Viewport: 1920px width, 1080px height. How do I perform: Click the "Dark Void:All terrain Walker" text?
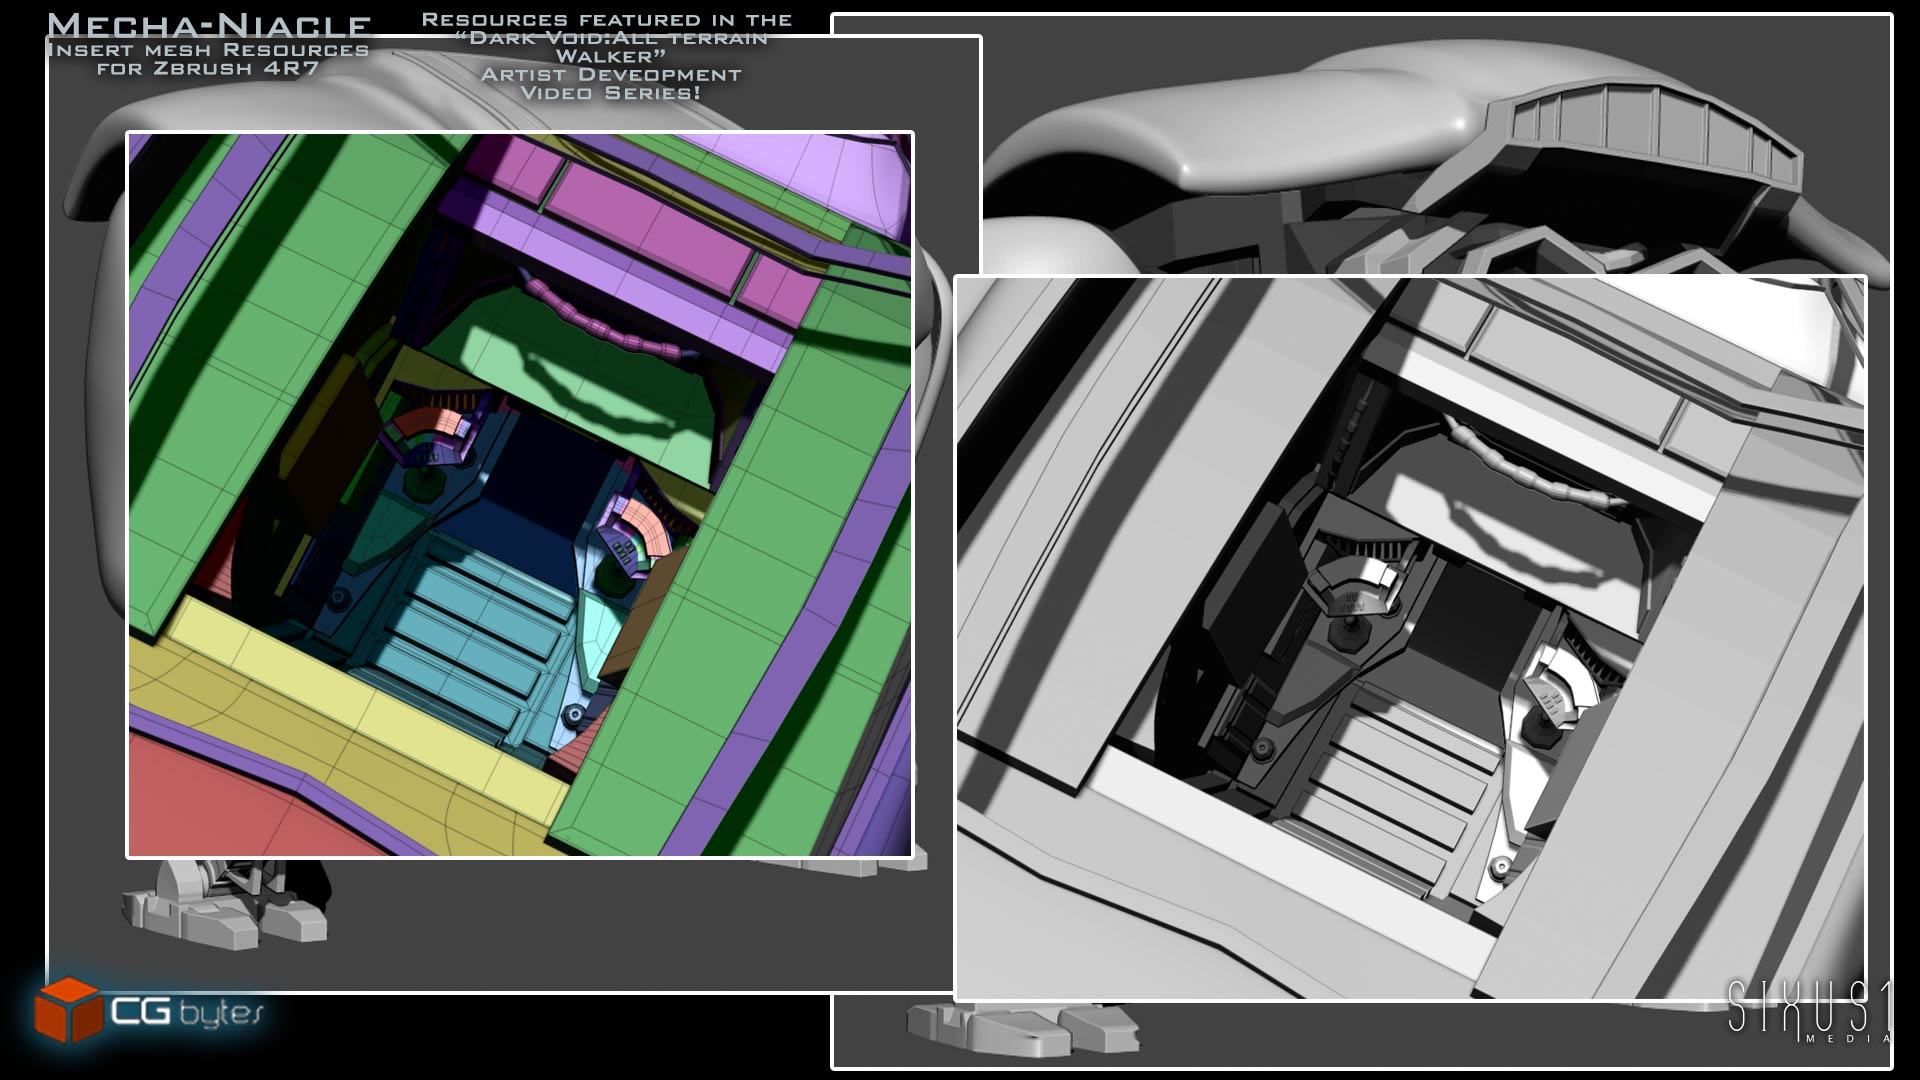click(610, 47)
